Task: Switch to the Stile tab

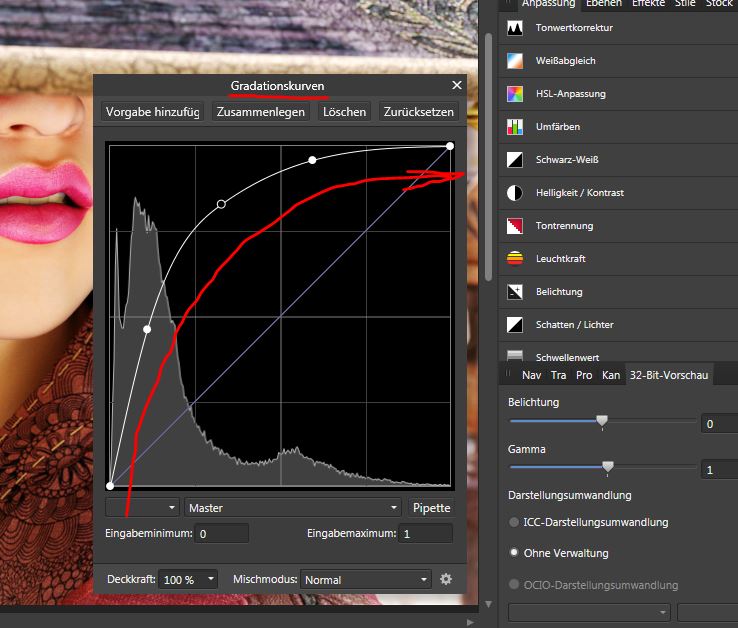Action: (x=685, y=4)
